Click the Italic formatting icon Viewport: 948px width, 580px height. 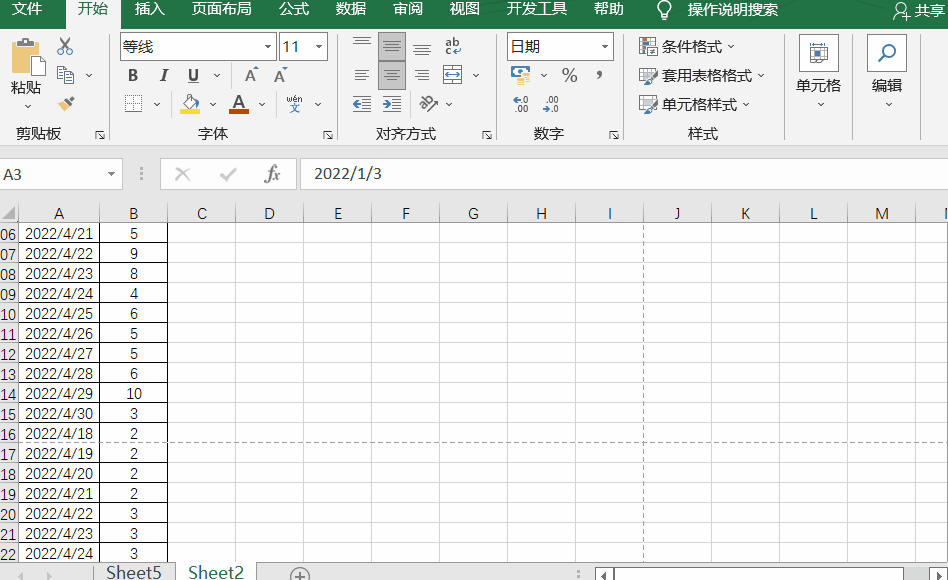[x=164, y=75]
